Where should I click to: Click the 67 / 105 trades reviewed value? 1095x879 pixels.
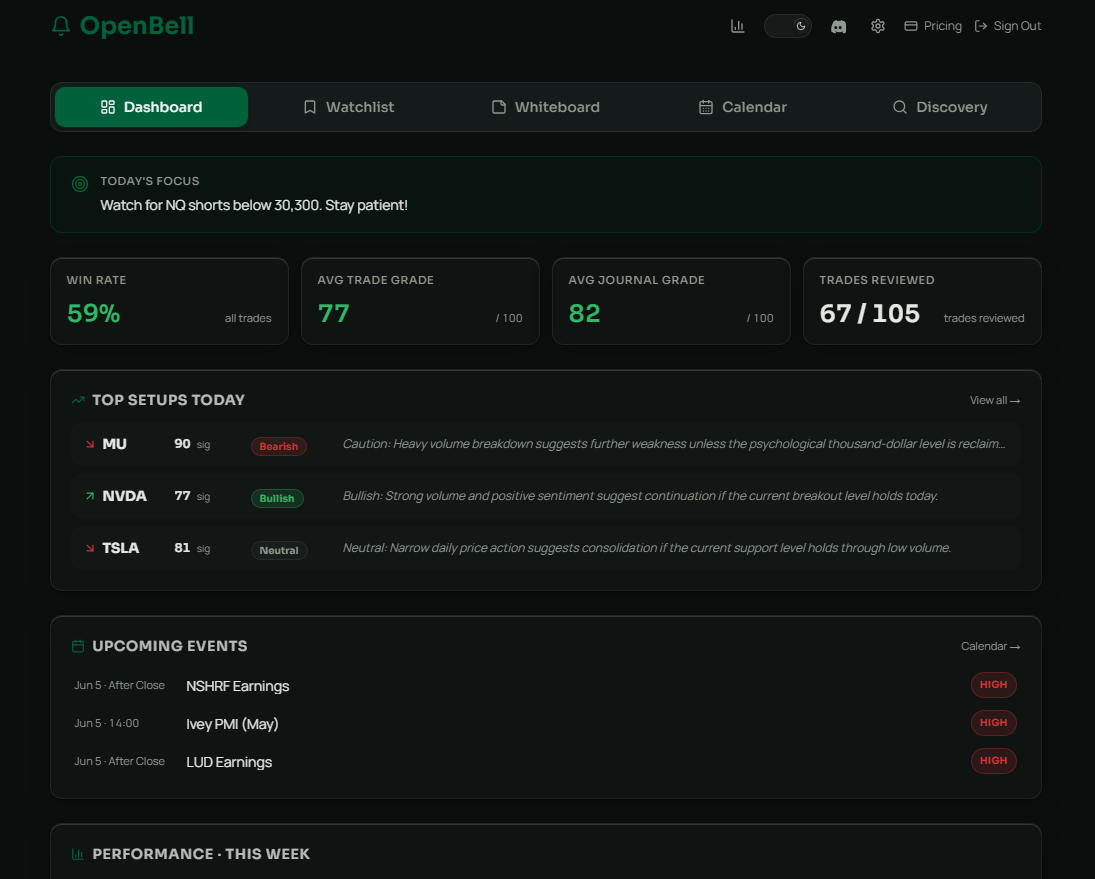click(x=869, y=313)
